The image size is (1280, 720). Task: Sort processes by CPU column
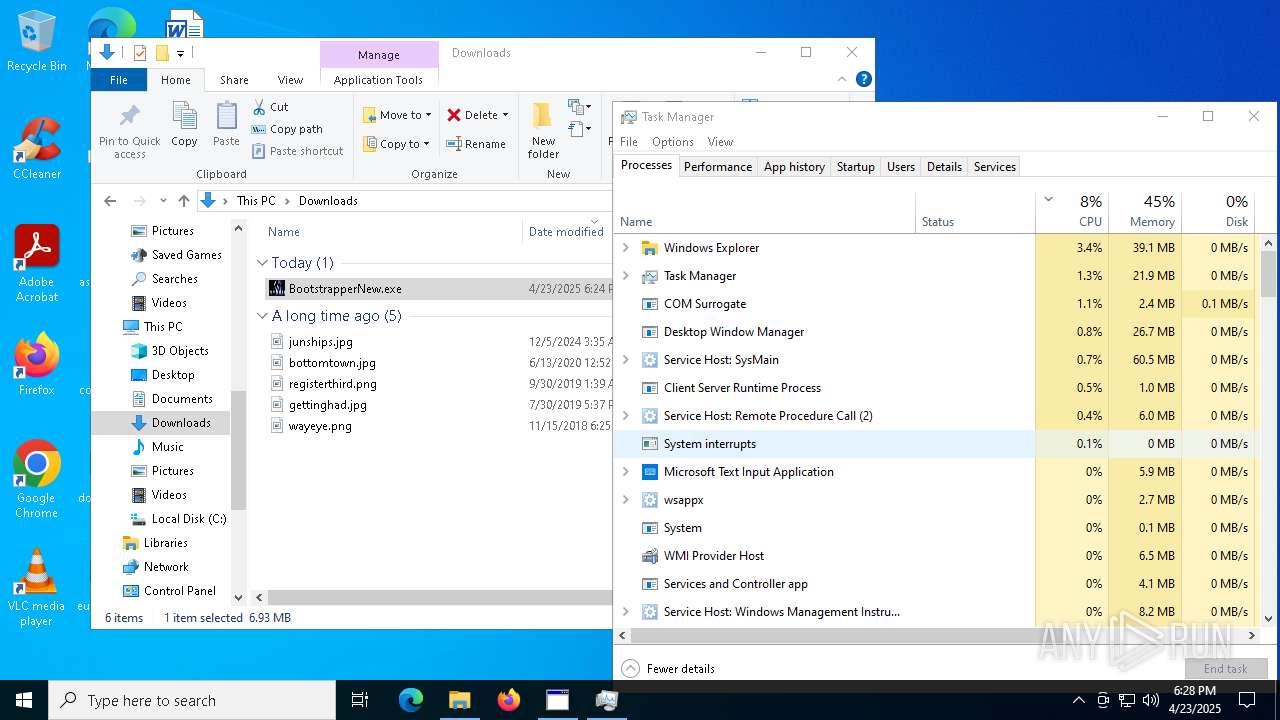[1072, 211]
